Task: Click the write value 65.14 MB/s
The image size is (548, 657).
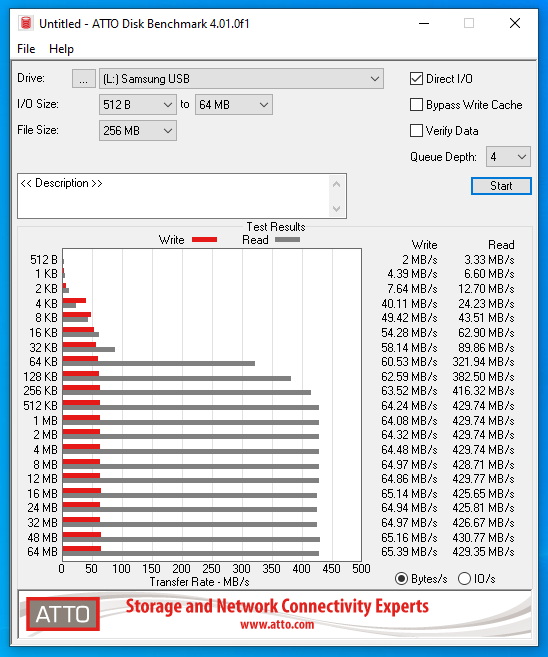Action: pyautogui.click(x=409, y=494)
